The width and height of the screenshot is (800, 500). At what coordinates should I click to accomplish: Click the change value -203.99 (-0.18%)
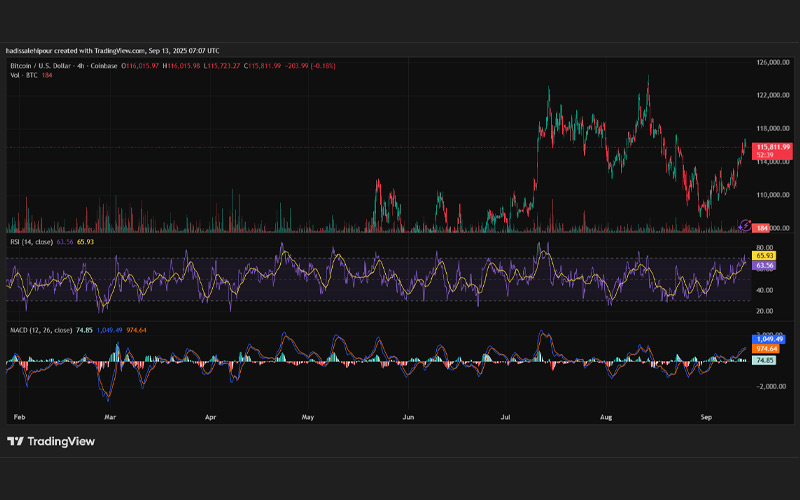310,66
